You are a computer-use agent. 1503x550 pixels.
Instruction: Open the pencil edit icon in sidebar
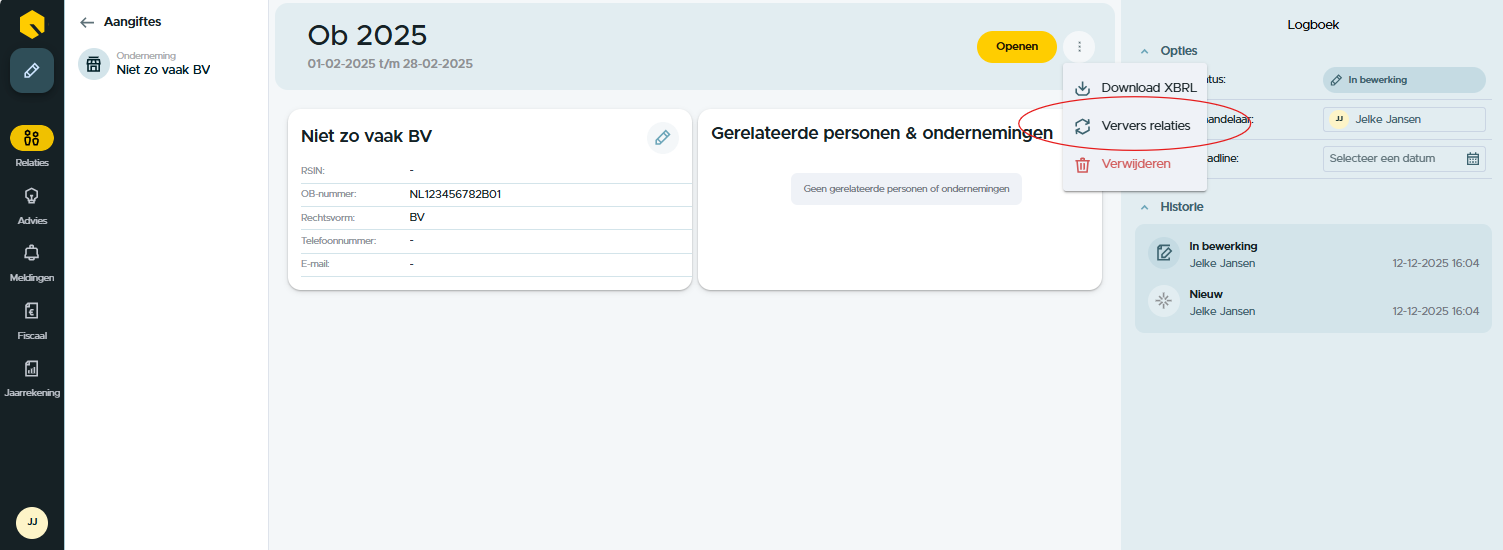pyautogui.click(x=32, y=71)
